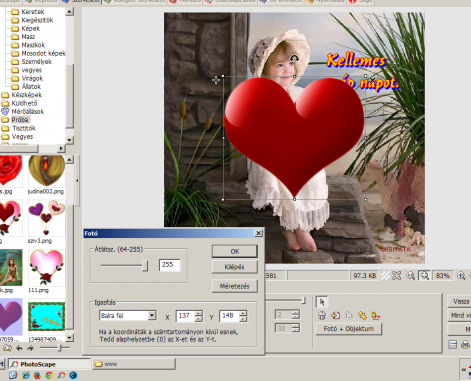This screenshot has width=471, height=381.
Task: Click the X coordinate field showing 137
Action: (185, 316)
